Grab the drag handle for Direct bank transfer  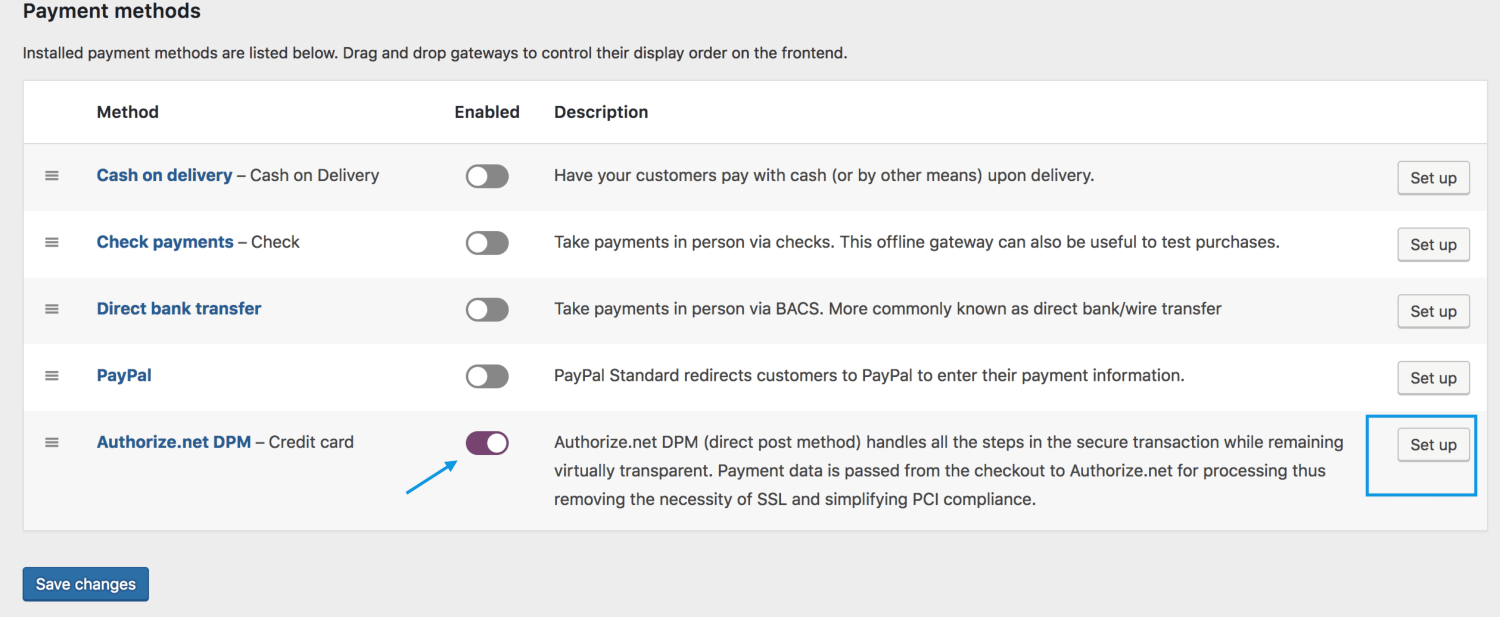[x=52, y=310]
